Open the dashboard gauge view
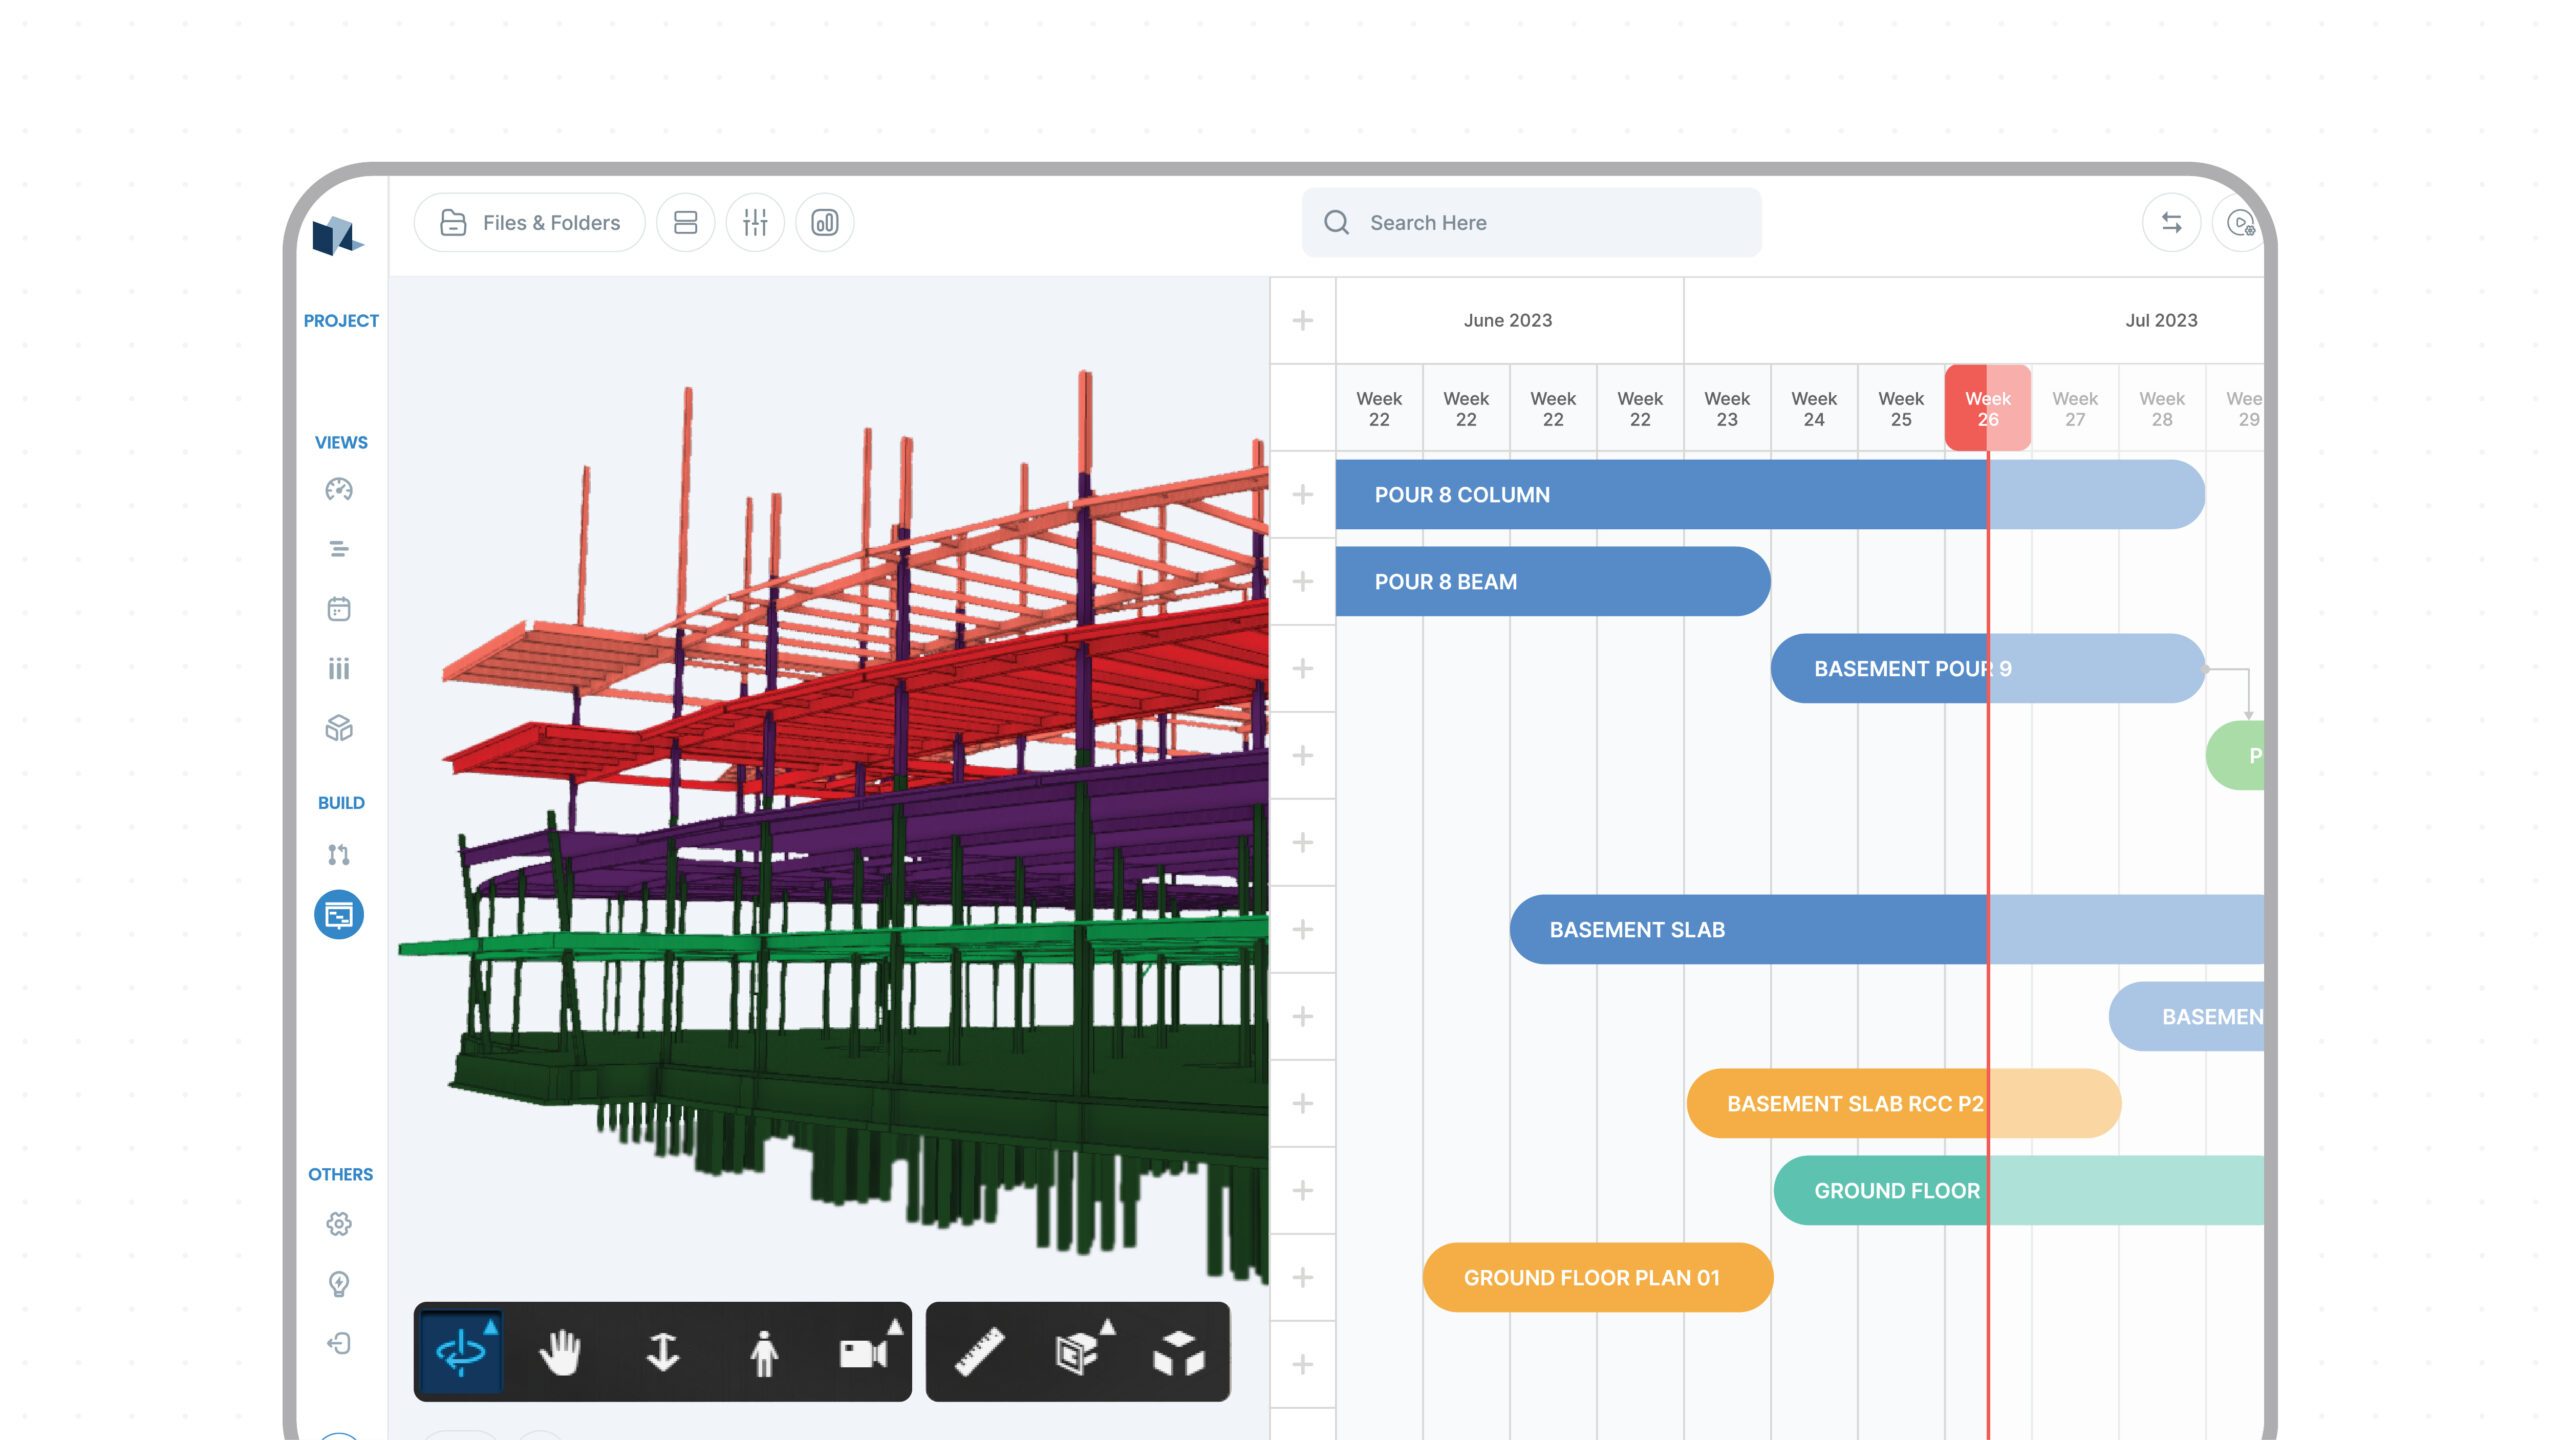 [340, 490]
